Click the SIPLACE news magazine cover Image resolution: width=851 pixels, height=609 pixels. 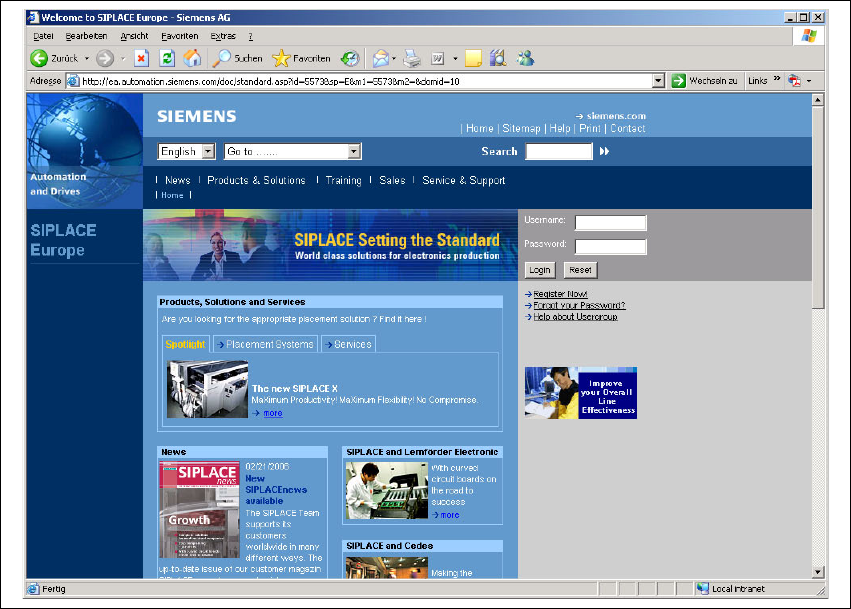click(199, 510)
